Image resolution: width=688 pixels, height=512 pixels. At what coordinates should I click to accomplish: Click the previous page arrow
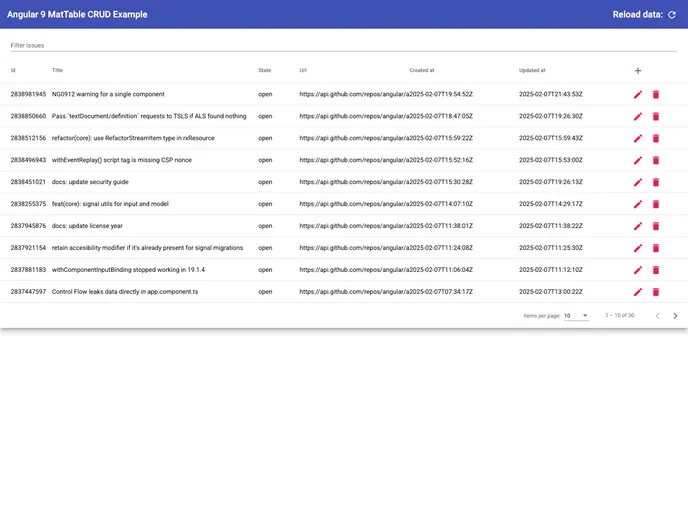(657, 316)
